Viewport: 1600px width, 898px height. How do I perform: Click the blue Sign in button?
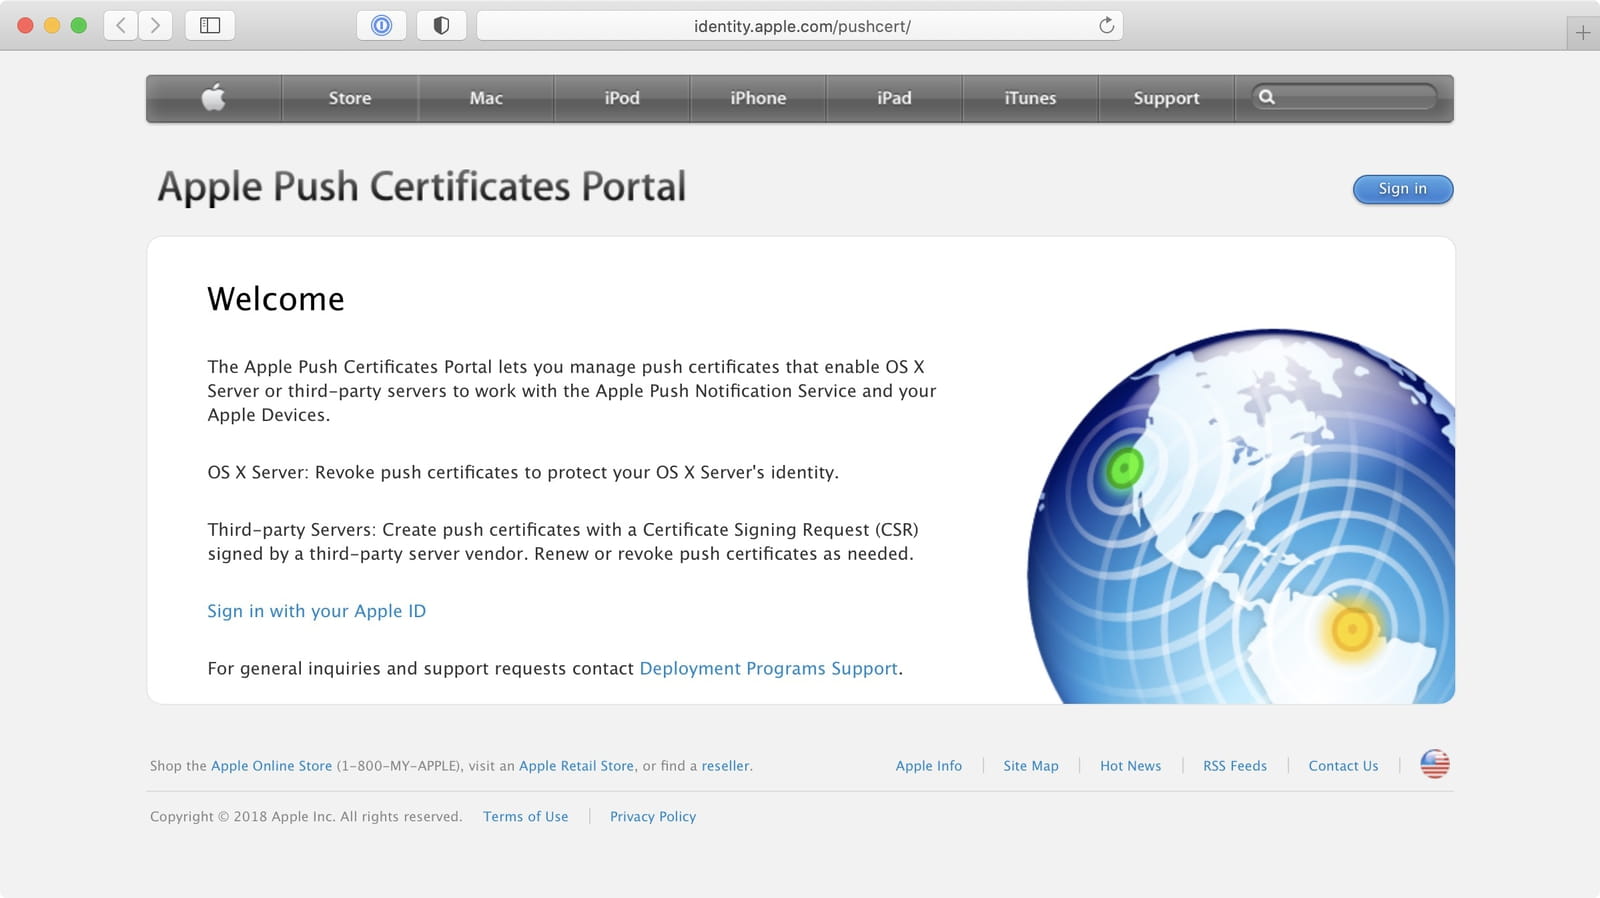point(1403,189)
